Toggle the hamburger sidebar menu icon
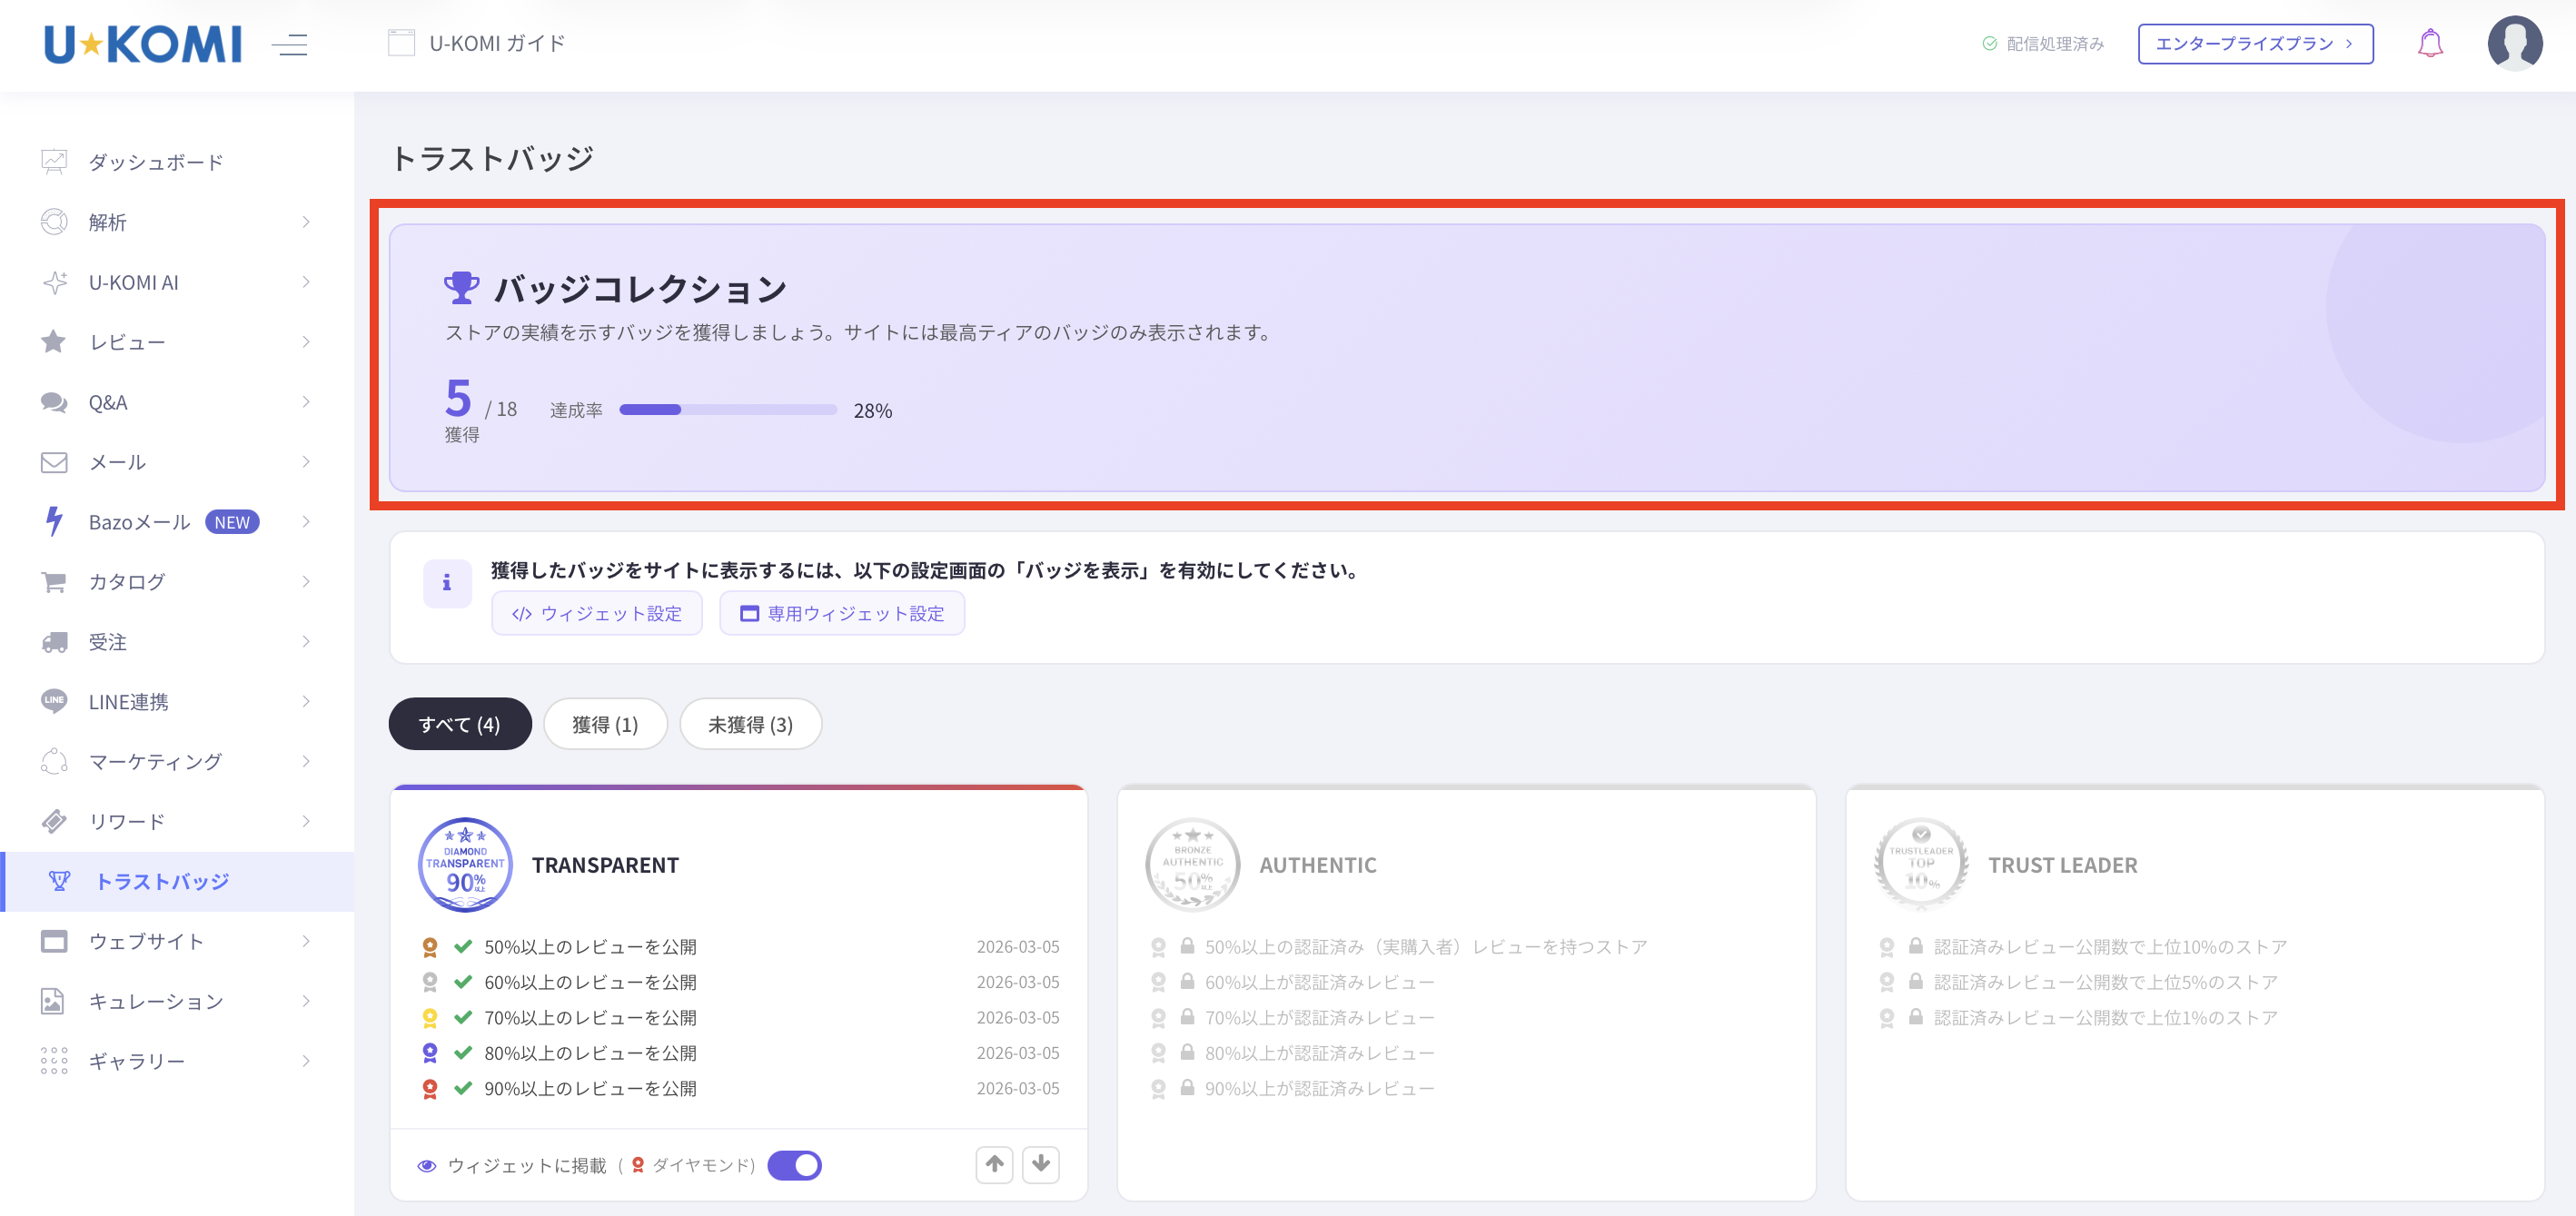Viewport: 2576px width, 1216px height. (290, 44)
